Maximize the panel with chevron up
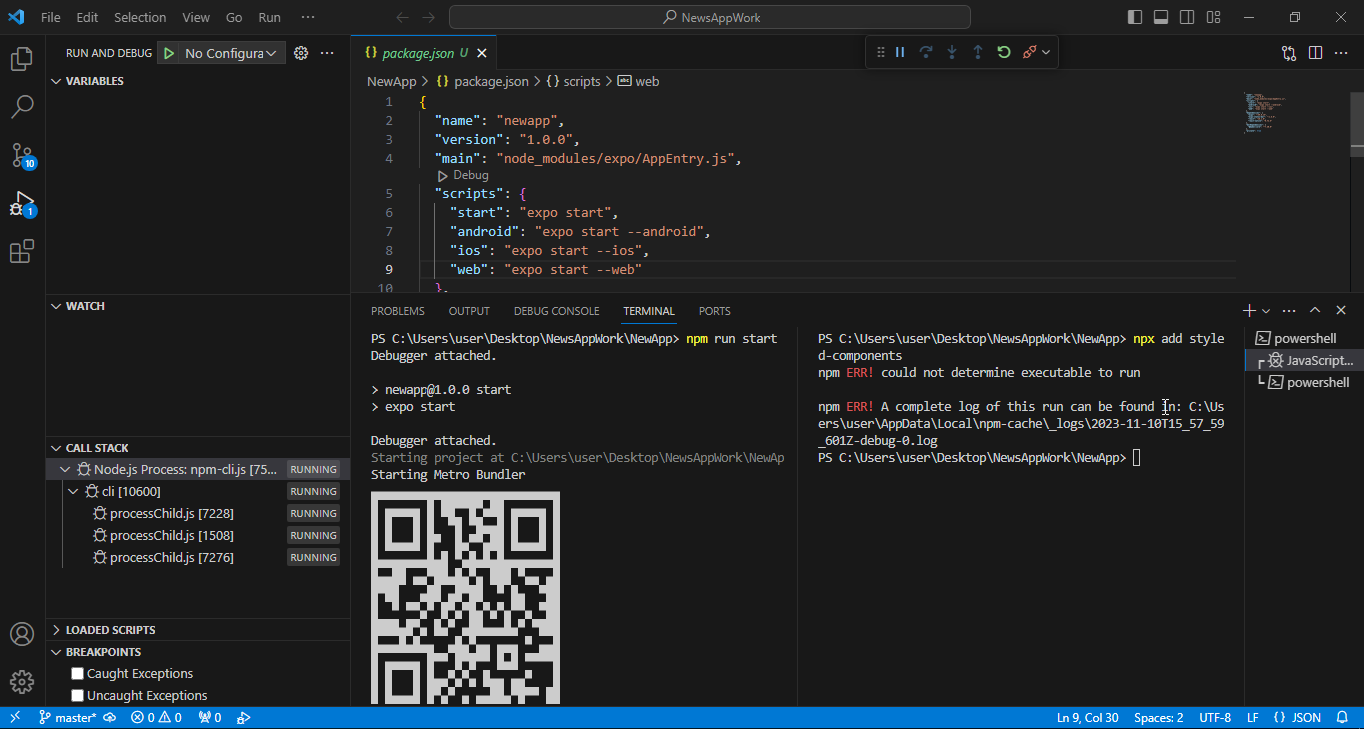 click(1315, 311)
